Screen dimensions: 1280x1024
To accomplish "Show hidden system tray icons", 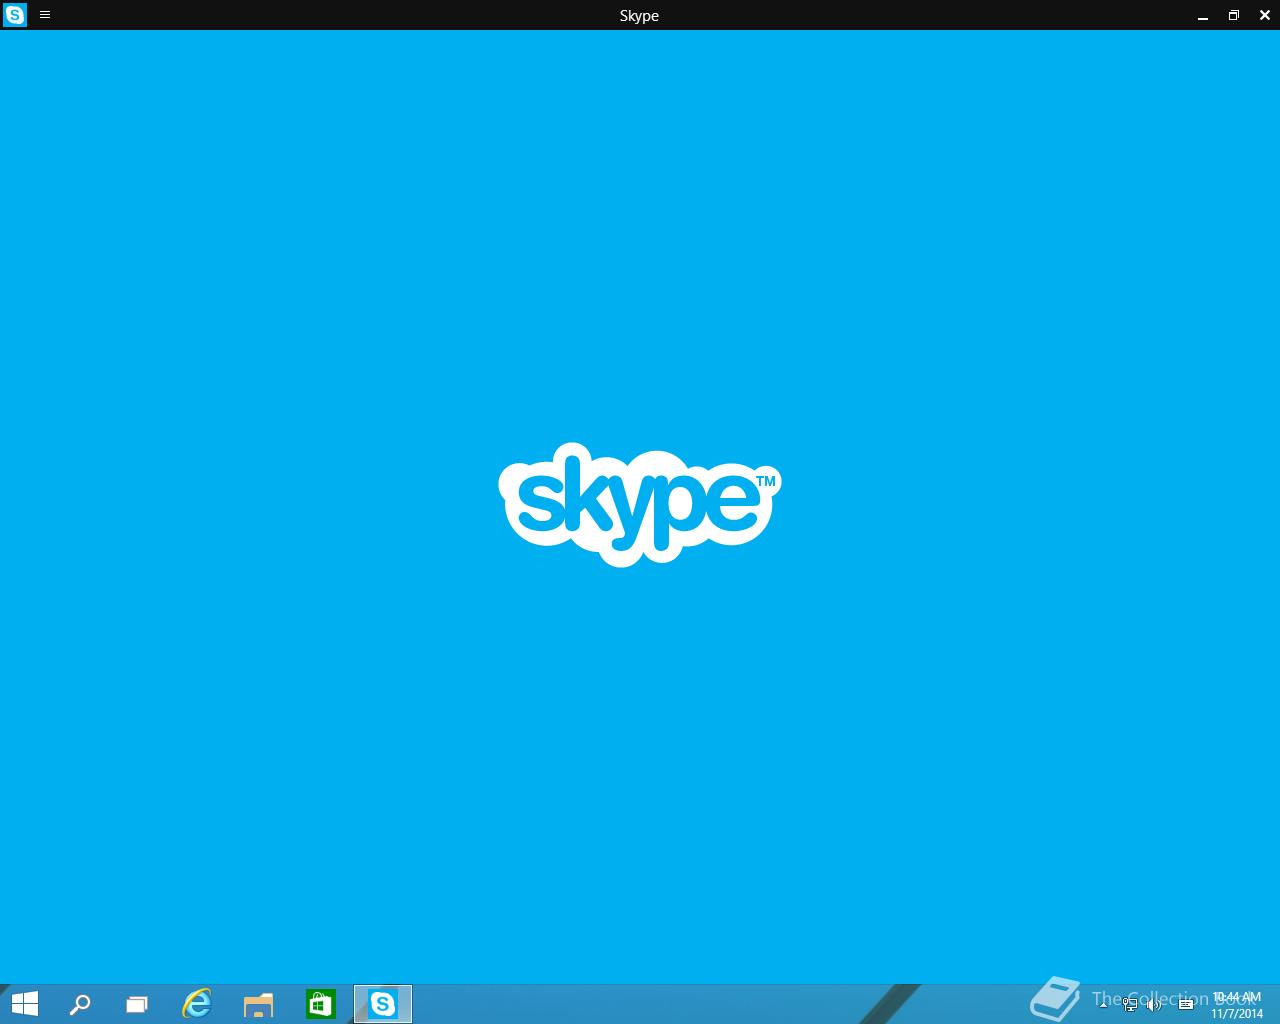I will pos(1103,1004).
